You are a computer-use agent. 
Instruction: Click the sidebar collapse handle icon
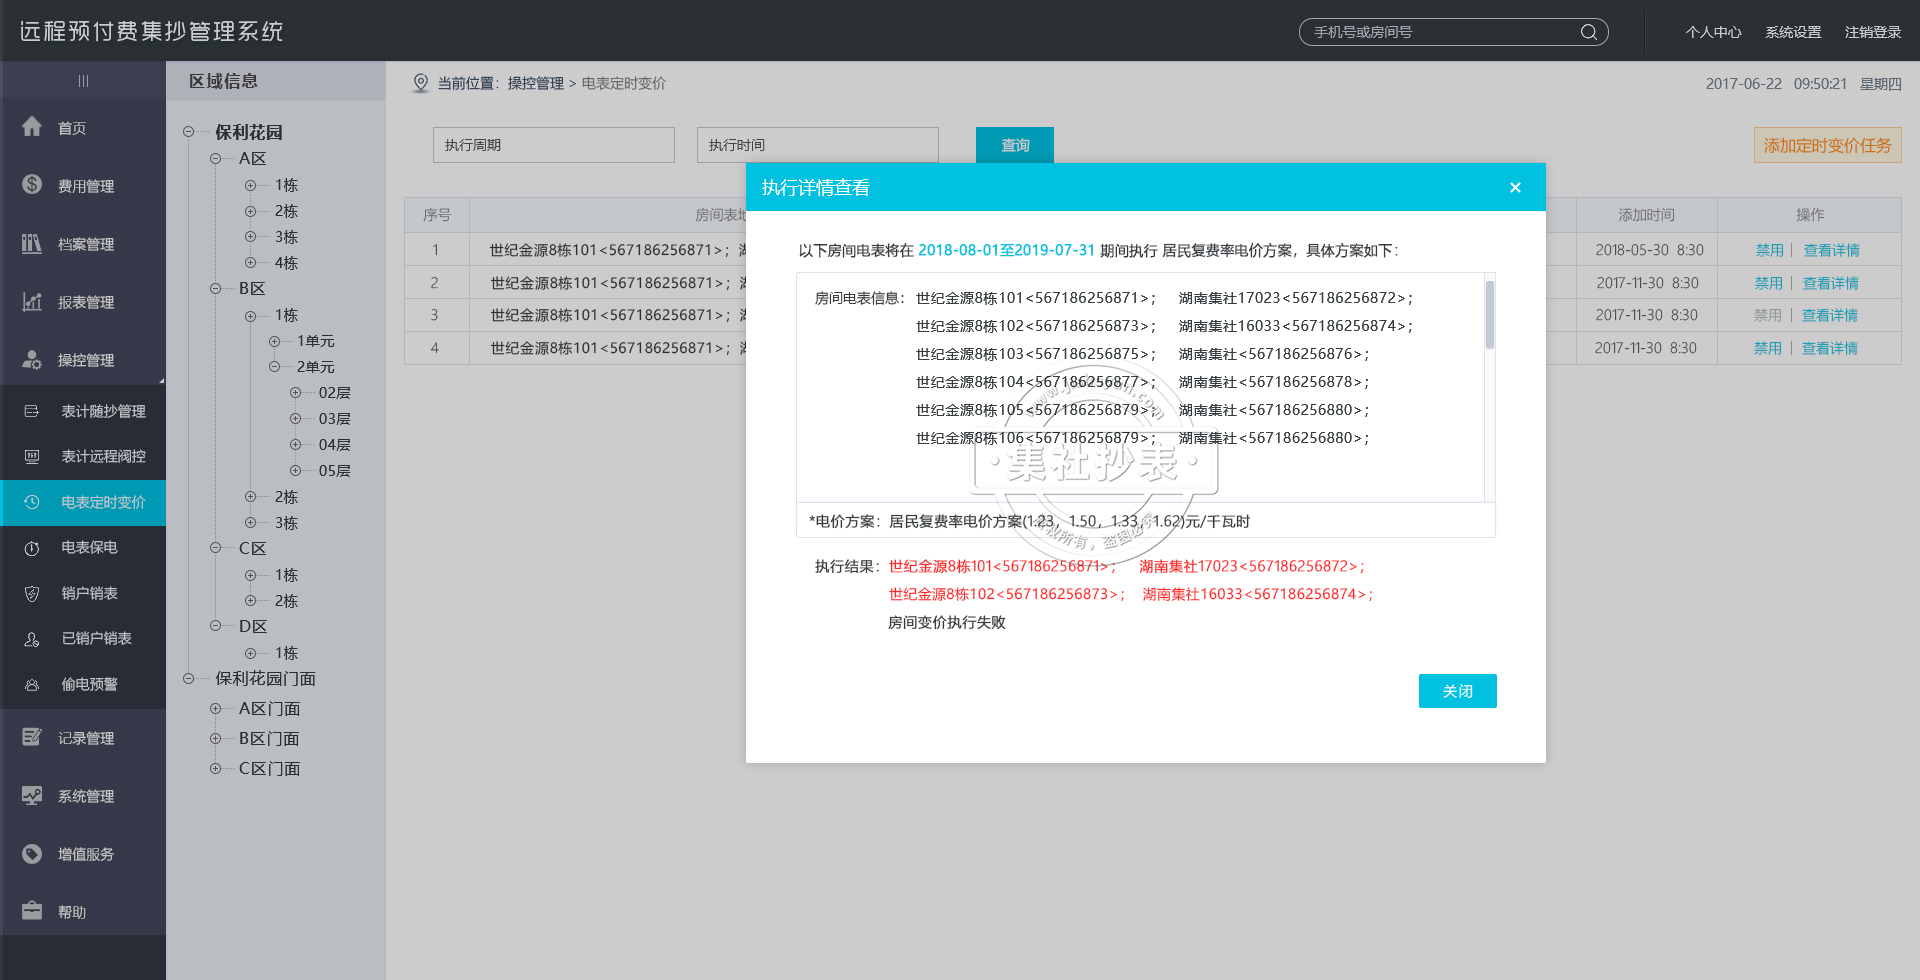83,81
